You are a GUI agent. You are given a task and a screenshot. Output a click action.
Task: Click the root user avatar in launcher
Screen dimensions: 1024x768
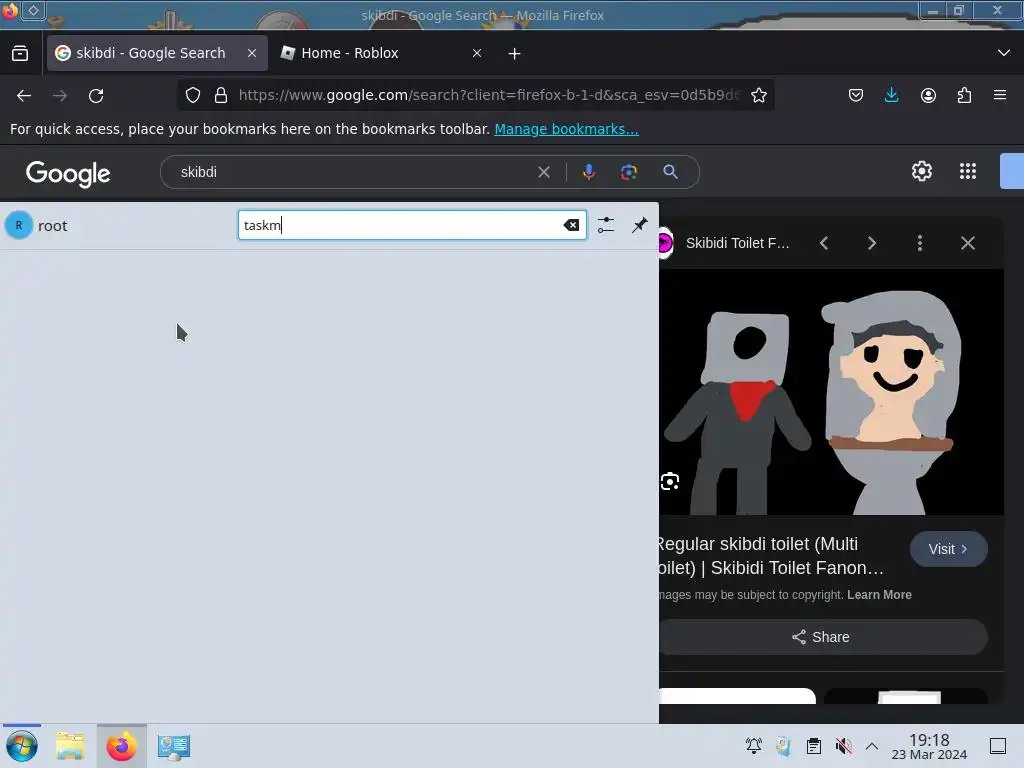[19, 225]
